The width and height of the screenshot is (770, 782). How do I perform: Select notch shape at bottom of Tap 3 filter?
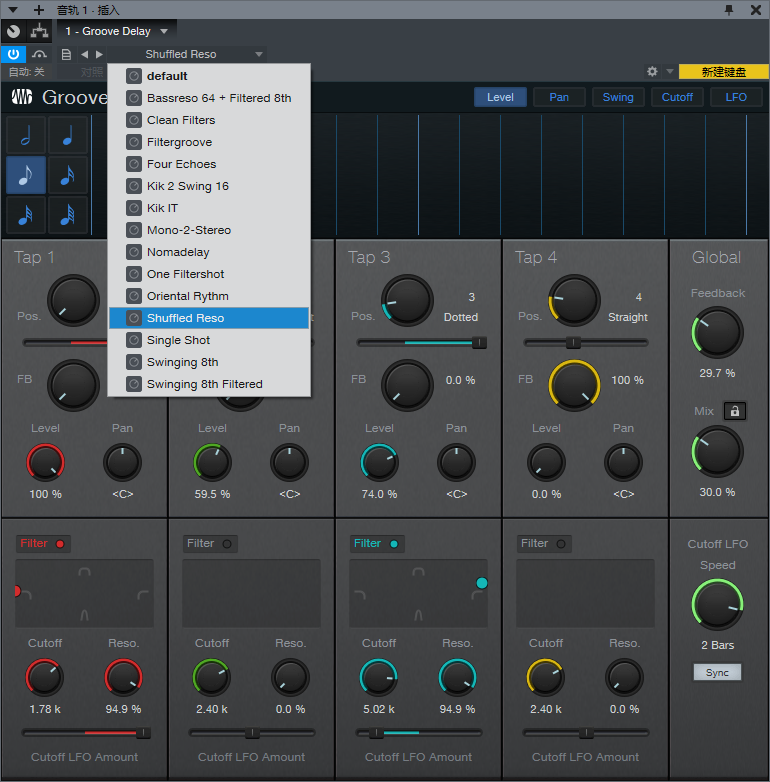418,615
